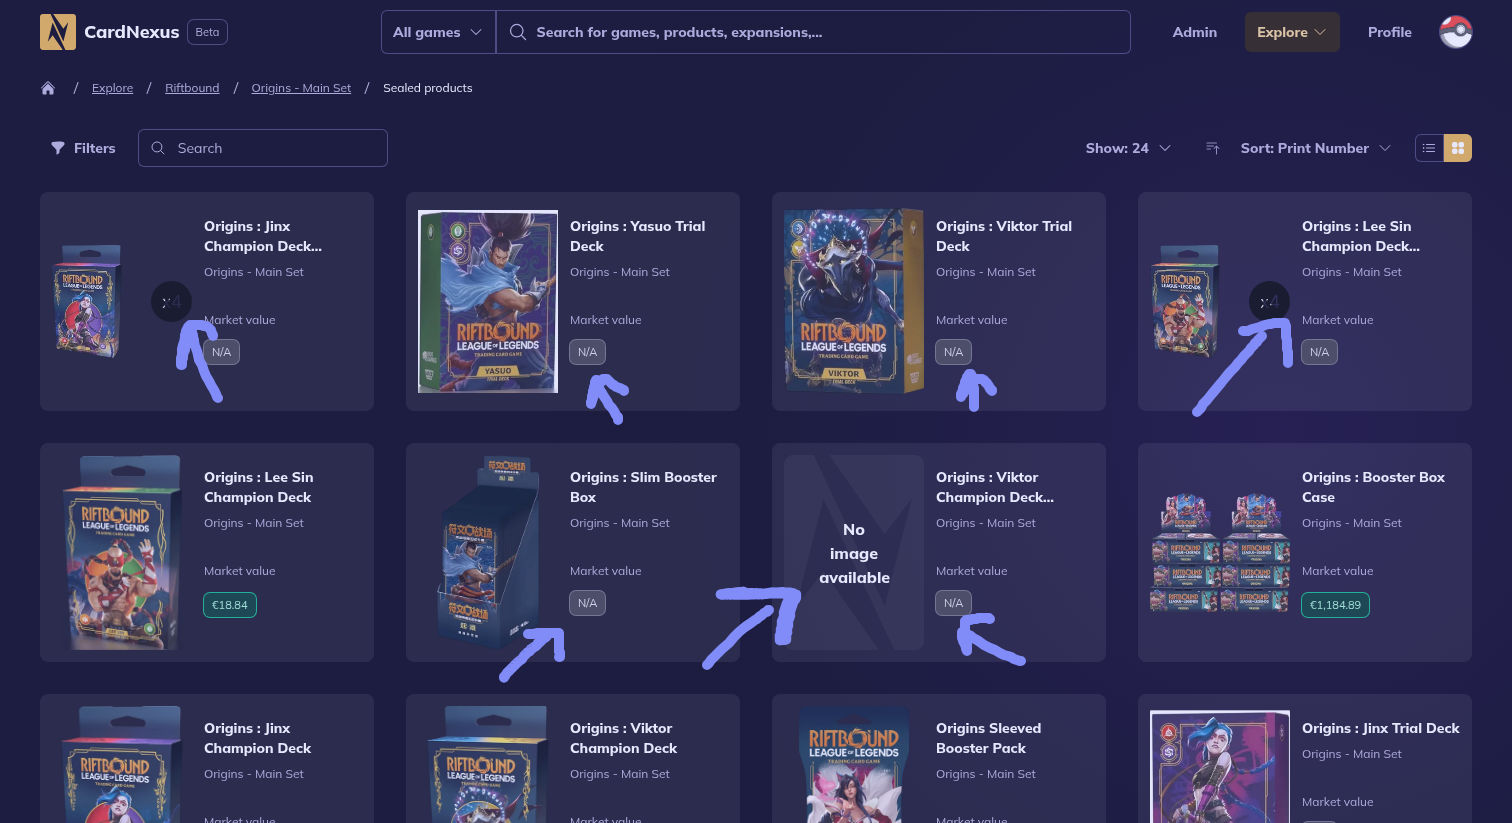Click the magnifier in top search bar

point(518,32)
